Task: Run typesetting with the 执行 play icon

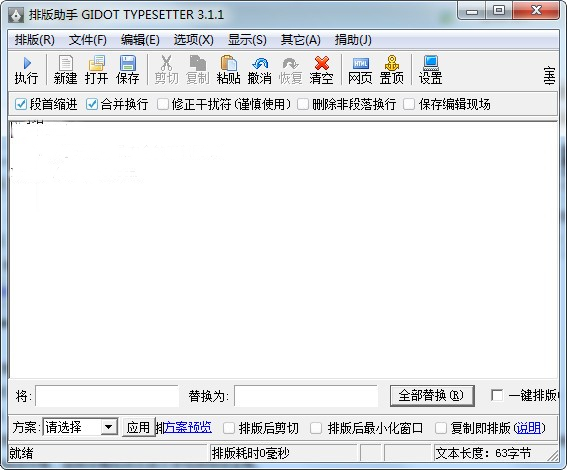Action: coord(26,70)
